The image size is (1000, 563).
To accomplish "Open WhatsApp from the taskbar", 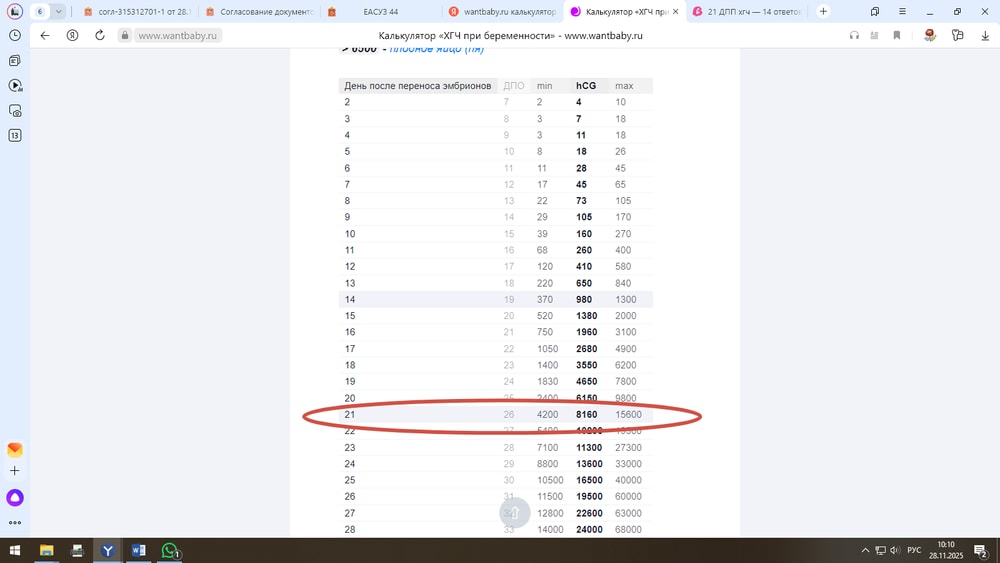I will pos(170,550).
